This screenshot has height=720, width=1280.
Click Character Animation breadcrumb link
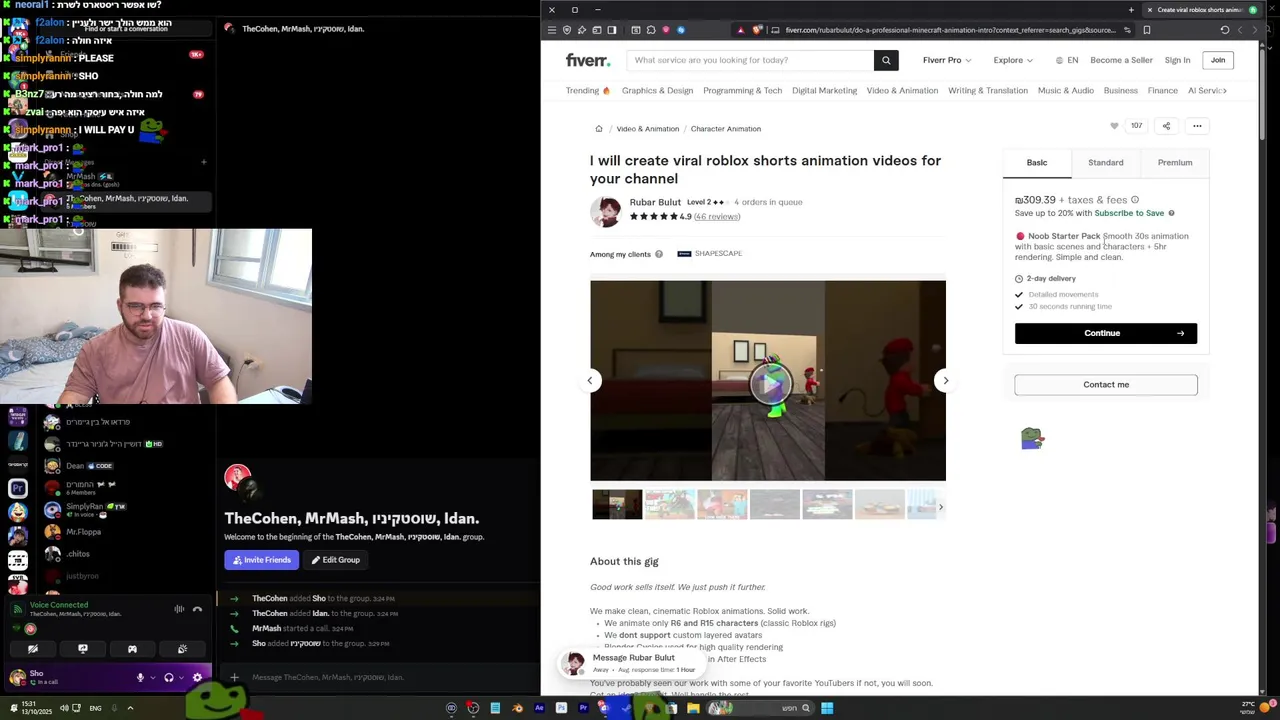pyautogui.click(x=726, y=129)
